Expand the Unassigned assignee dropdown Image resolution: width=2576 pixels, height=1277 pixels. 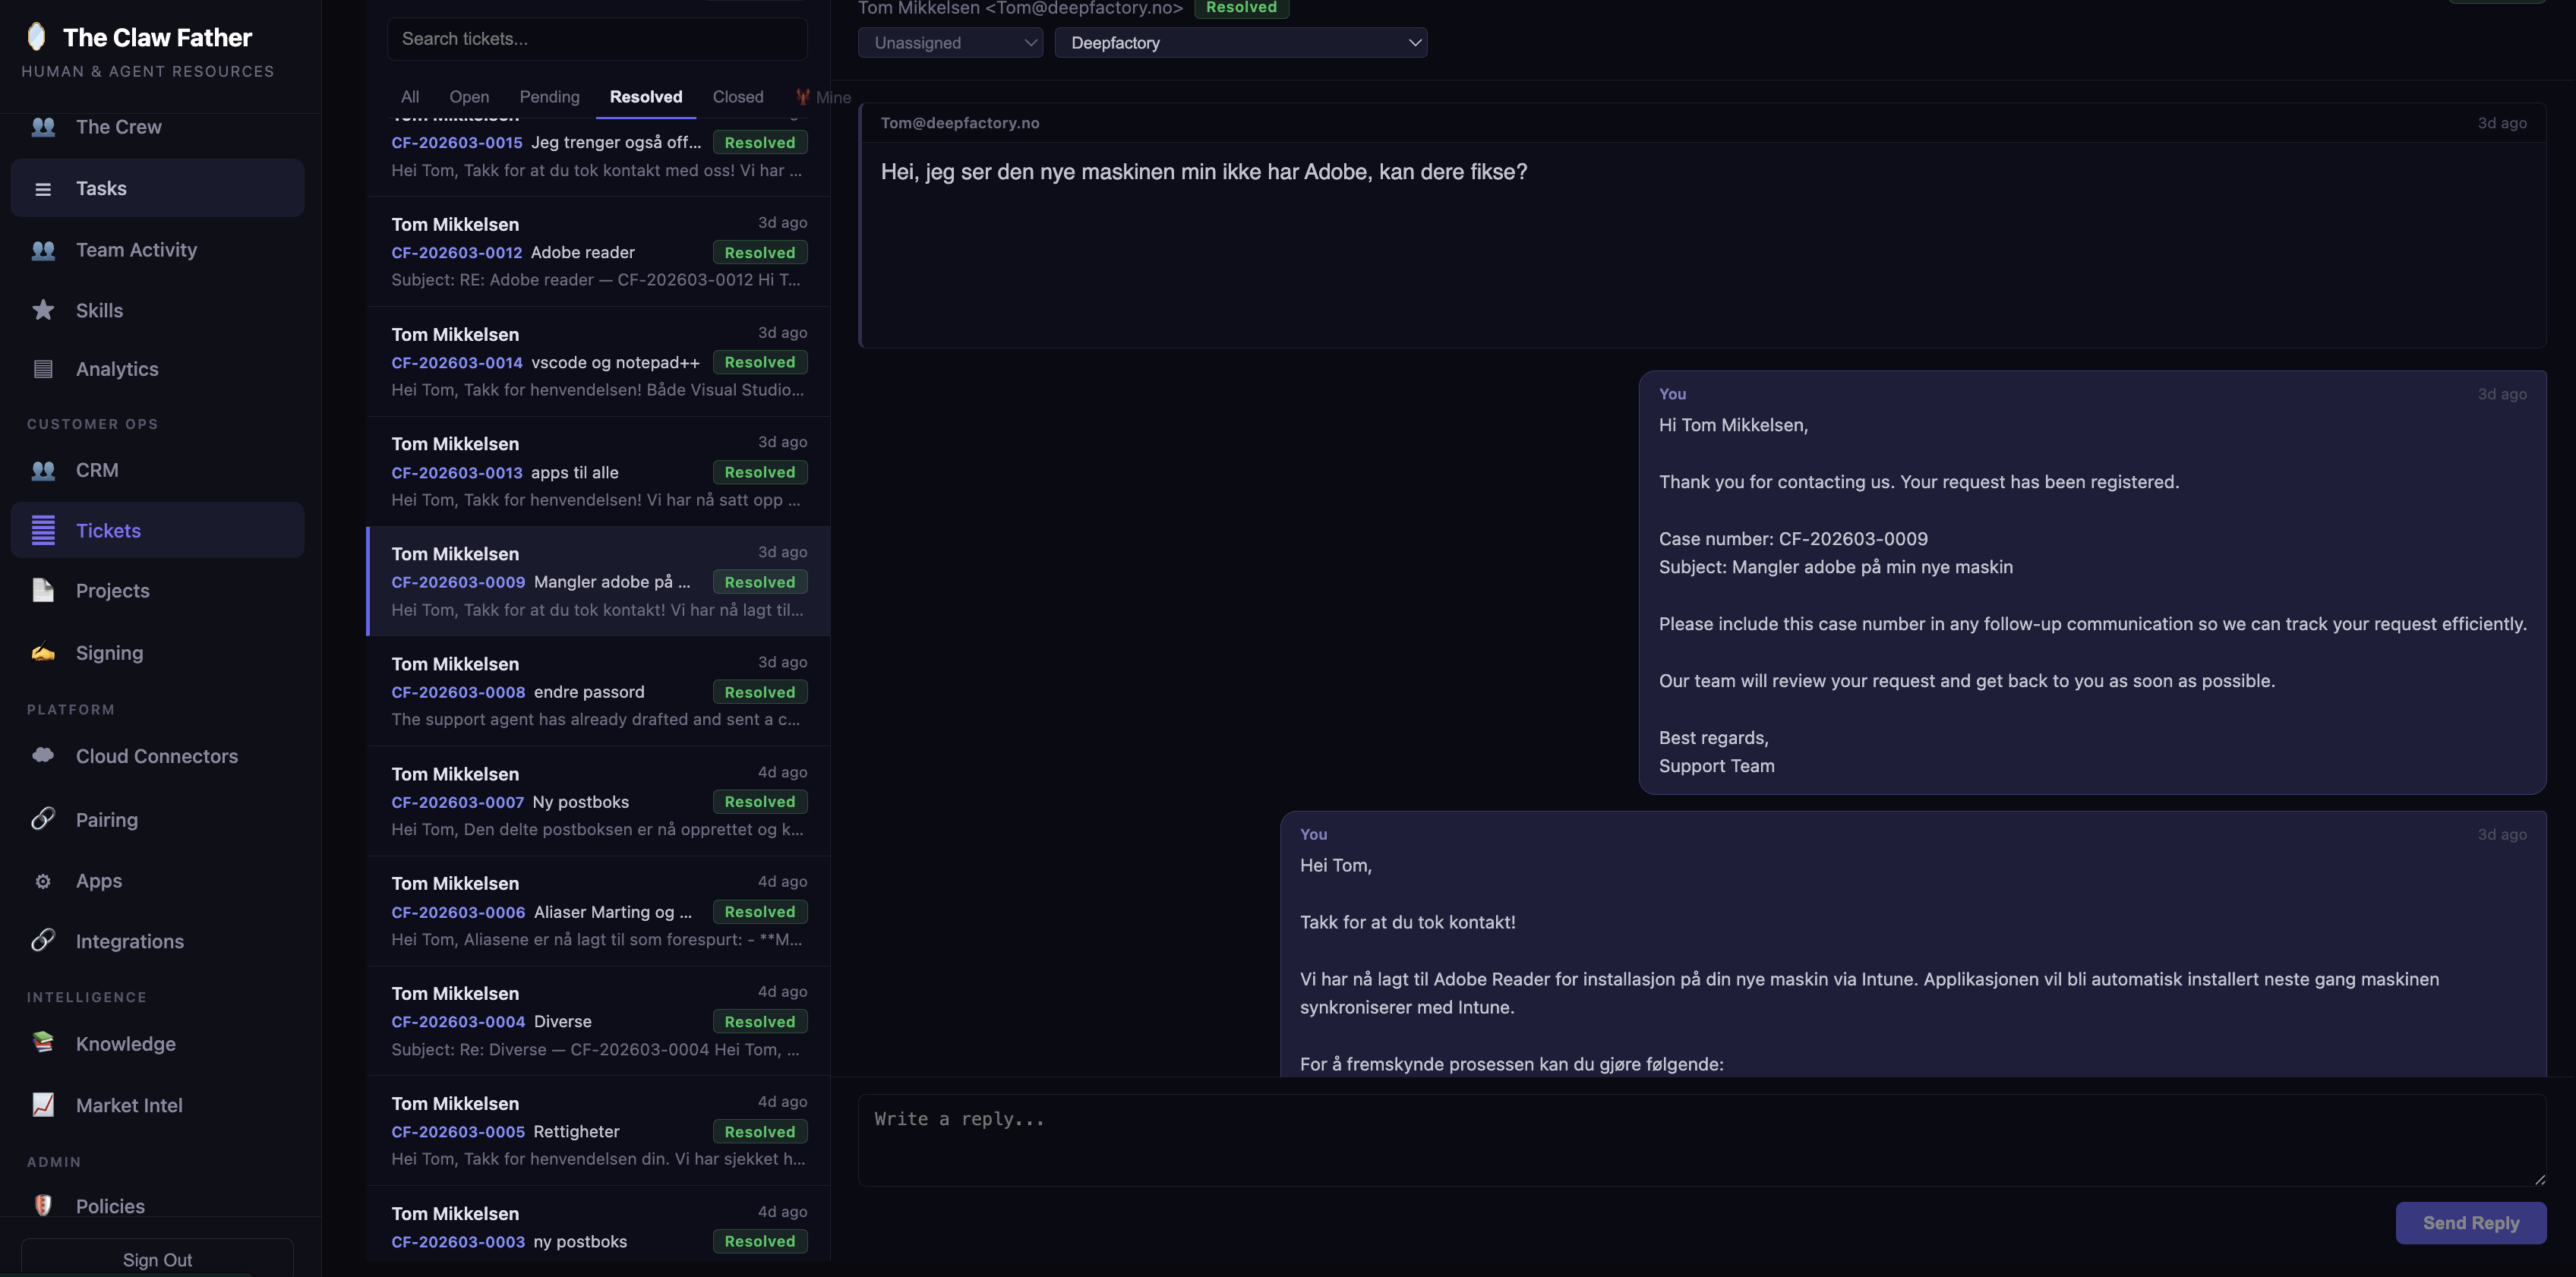[950, 43]
